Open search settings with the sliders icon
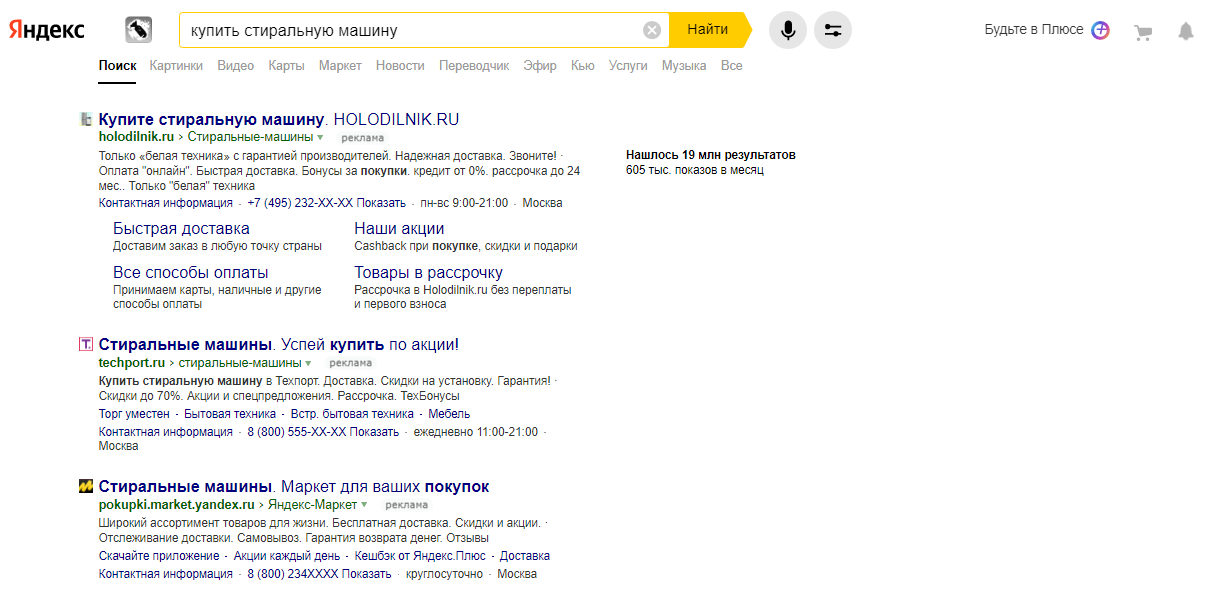 [833, 30]
